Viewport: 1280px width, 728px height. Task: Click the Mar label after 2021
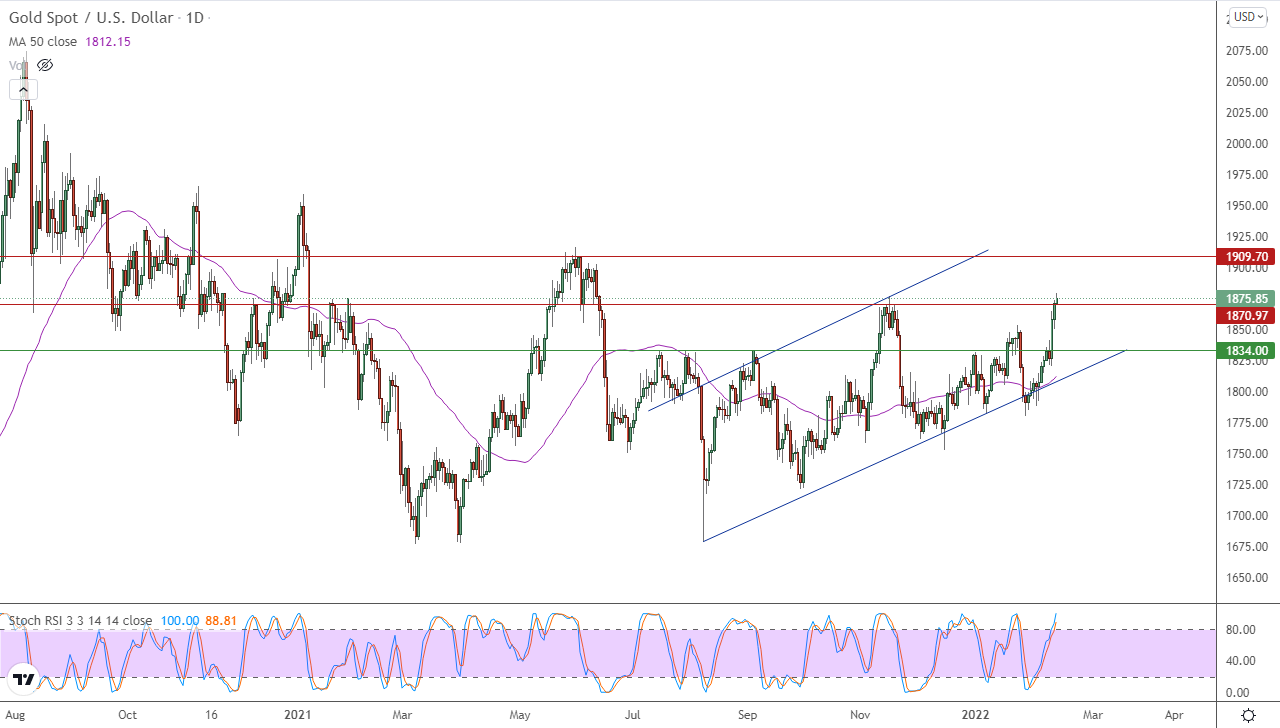(x=403, y=715)
